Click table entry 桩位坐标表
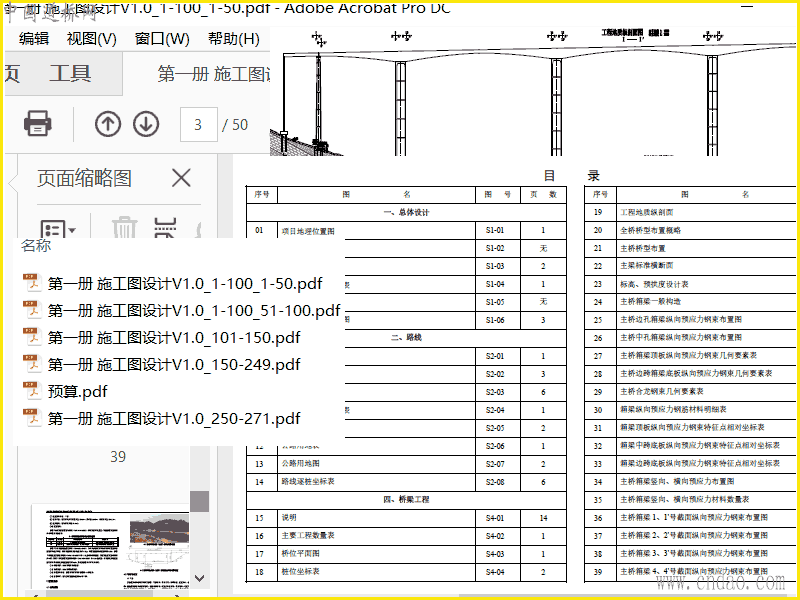Screen dimensions: 800x600 (301, 571)
